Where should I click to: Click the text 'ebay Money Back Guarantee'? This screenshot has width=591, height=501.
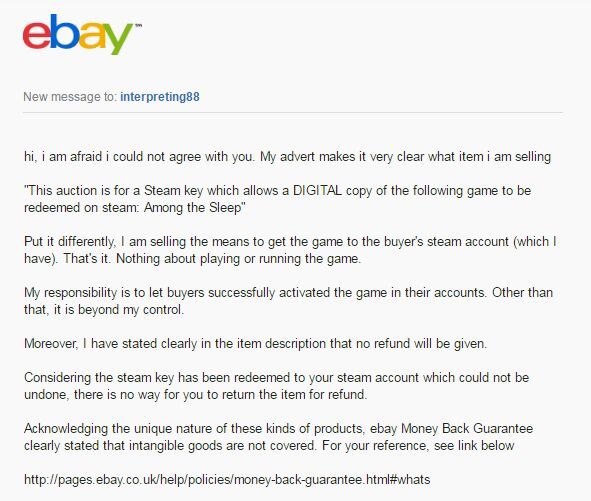[x=452, y=429]
